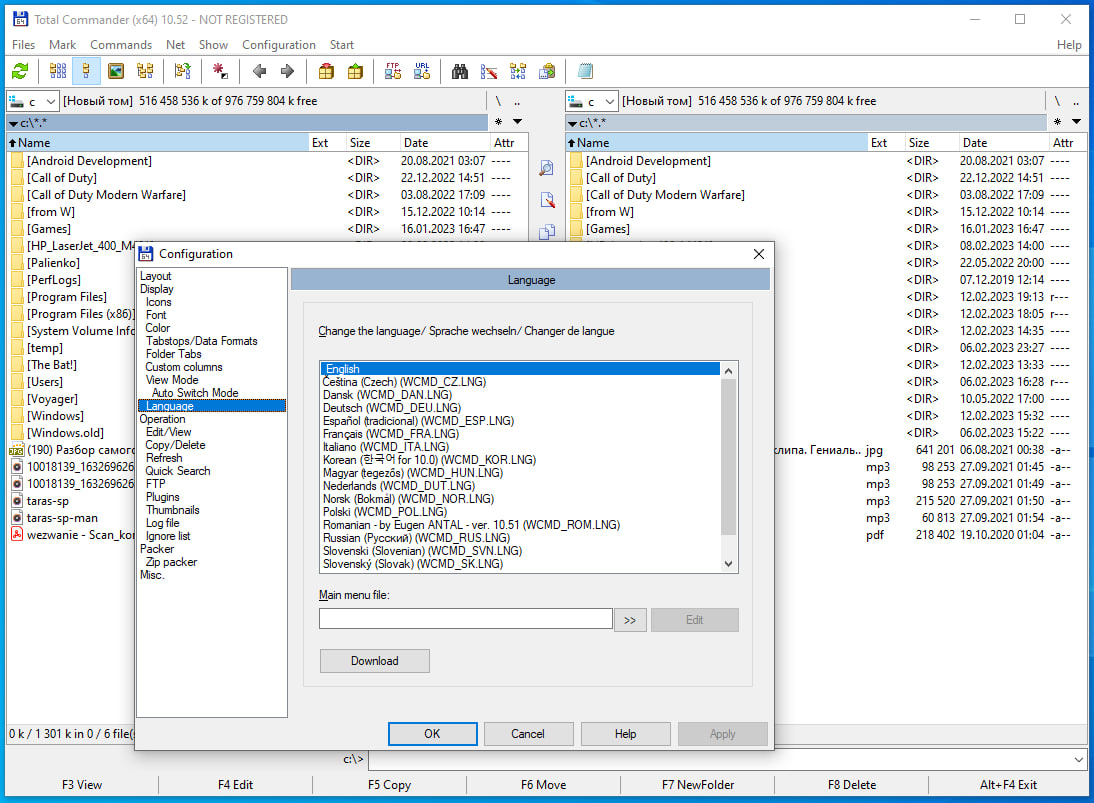This screenshot has height=803, width=1094.
Task: Open the Help menu at right
Action: pos(1068,45)
